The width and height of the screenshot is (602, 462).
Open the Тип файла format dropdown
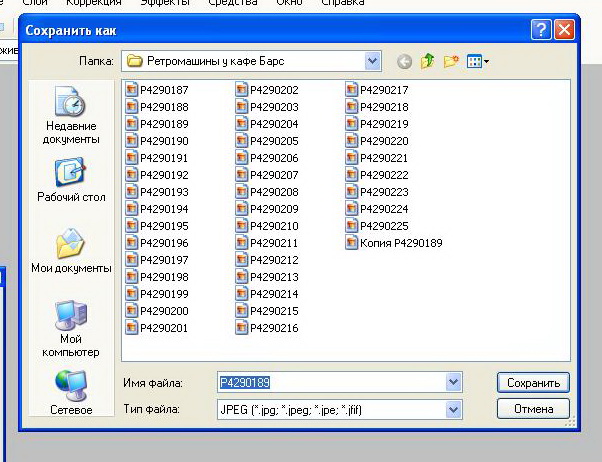pos(454,409)
